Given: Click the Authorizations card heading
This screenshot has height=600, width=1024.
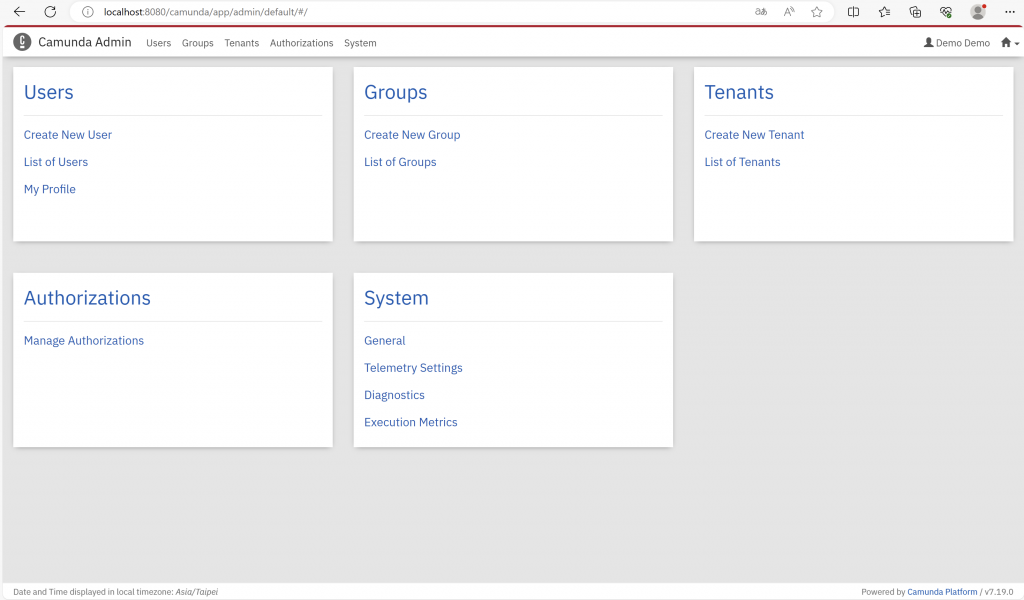Looking at the screenshot, I should click(x=88, y=298).
